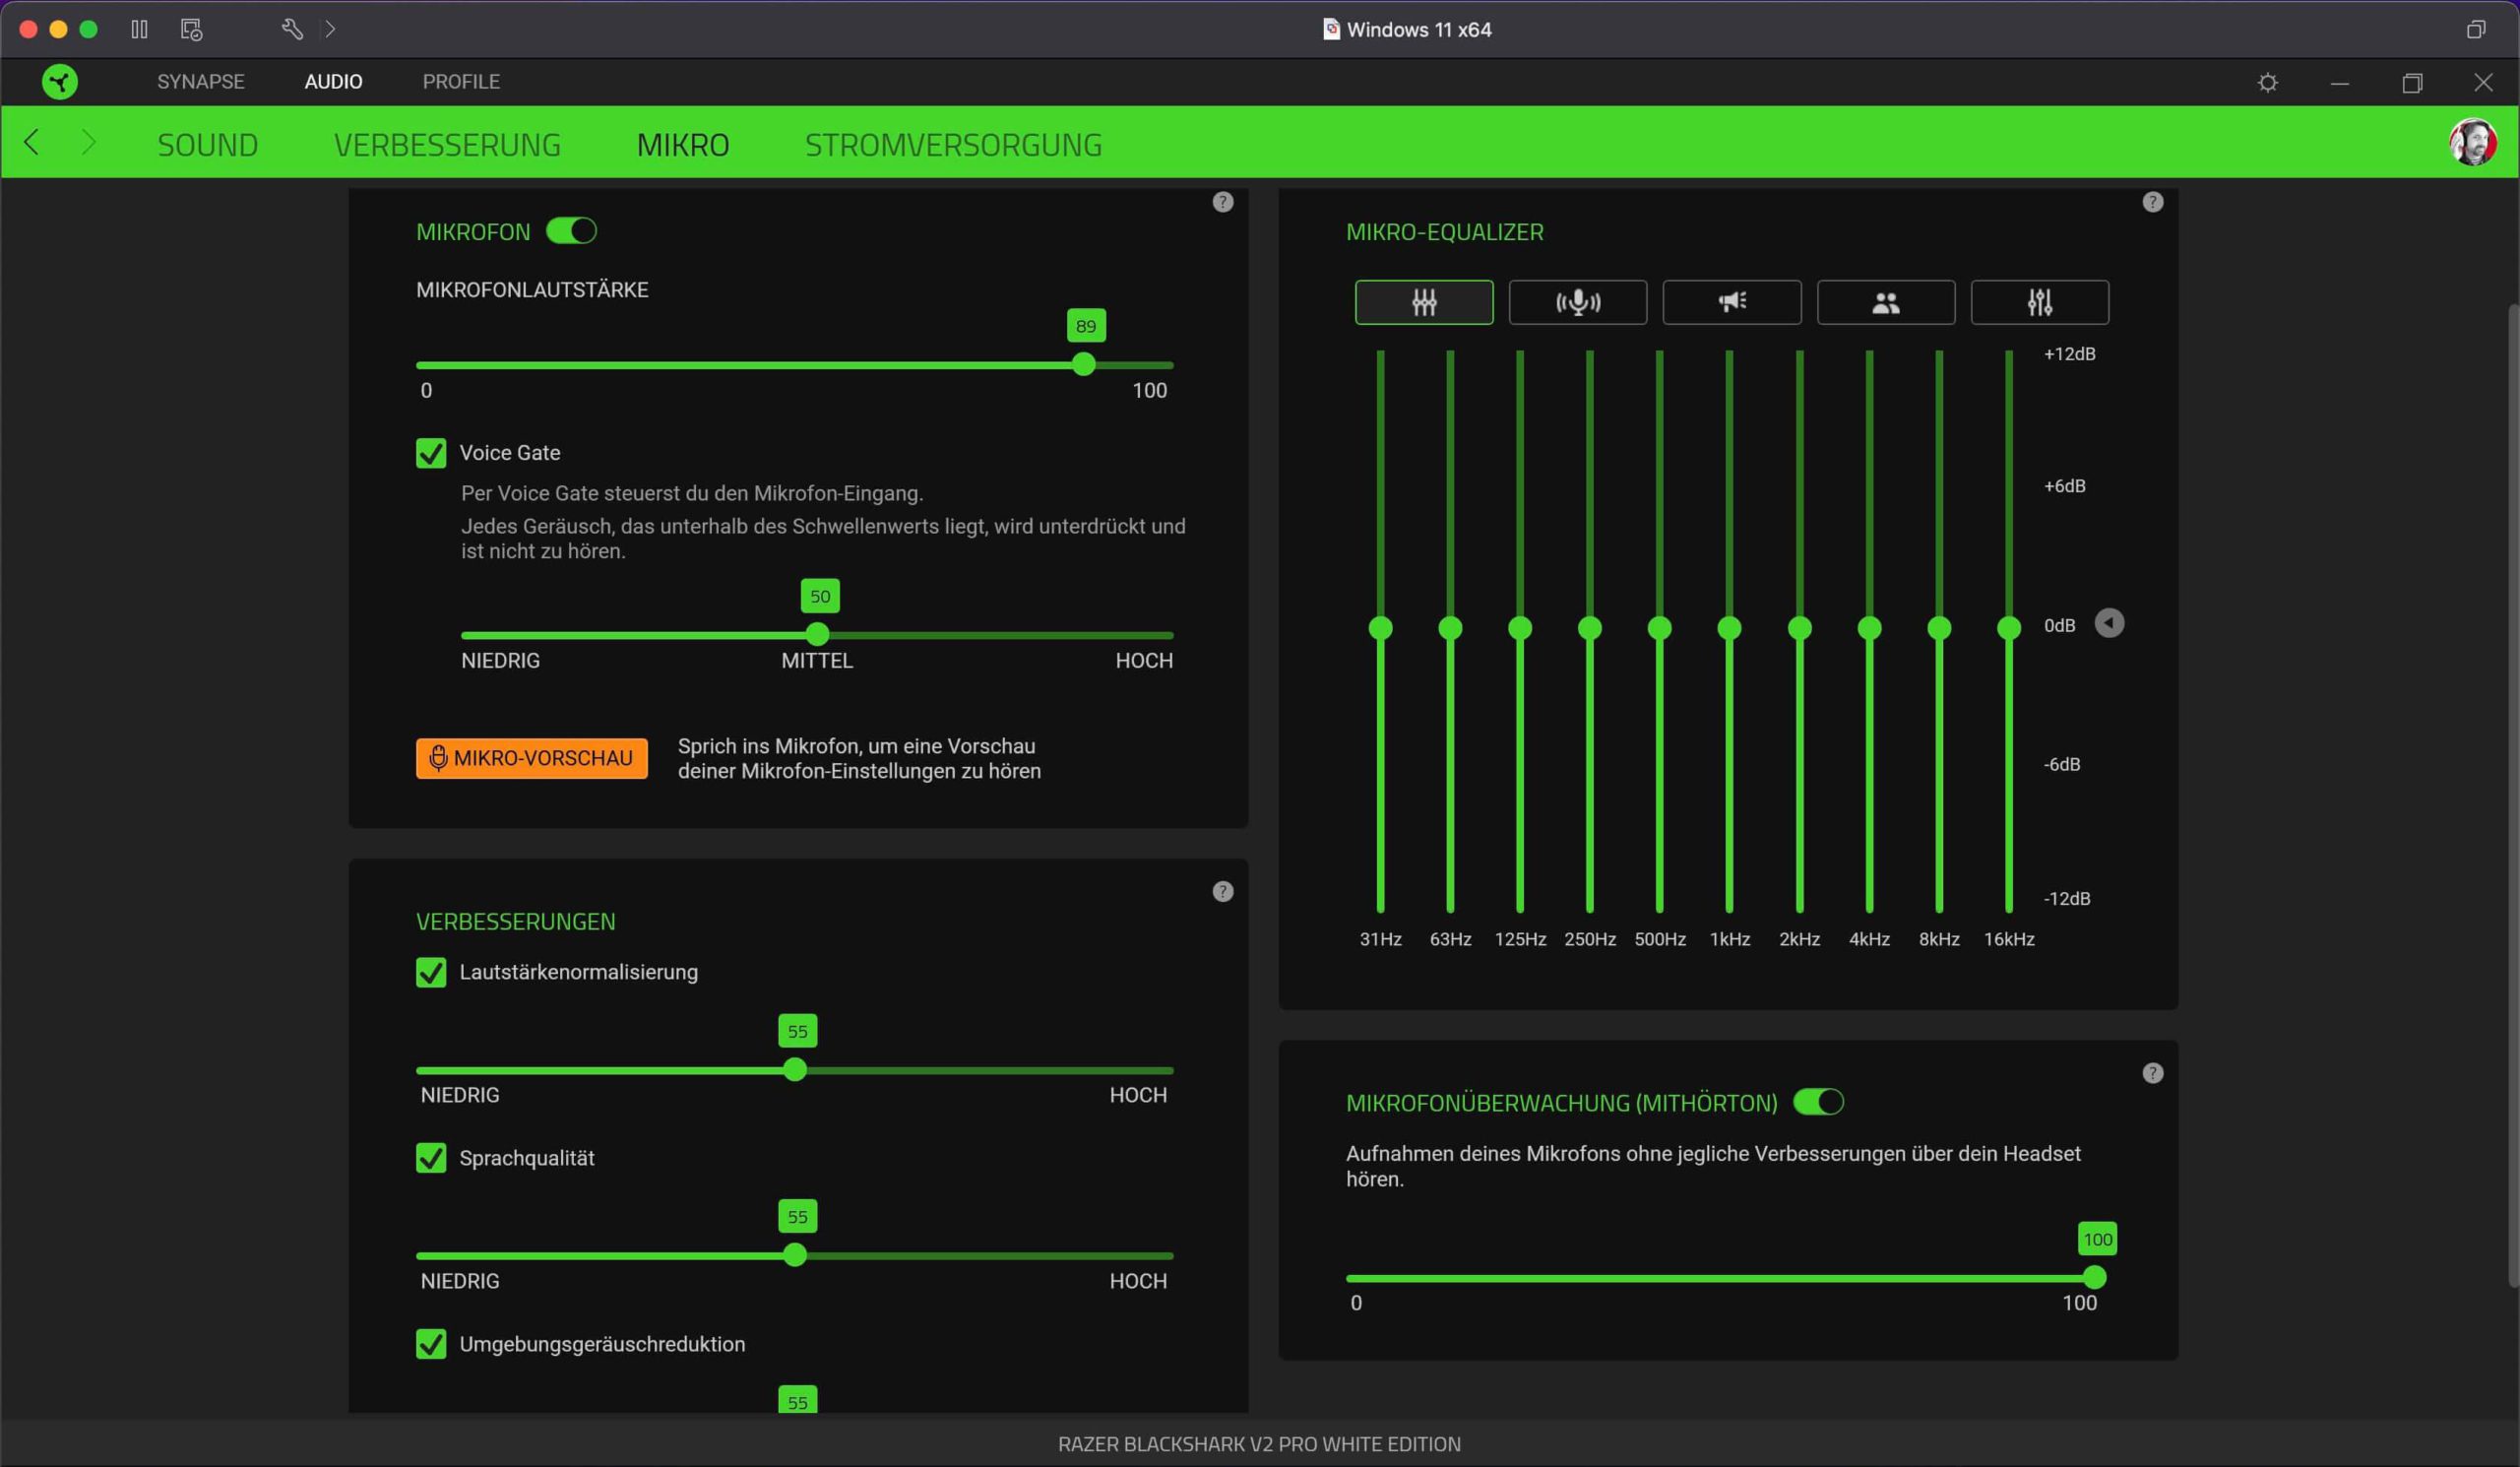
Task: Open settings via the gear icon
Action: (x=2267, y=83)
